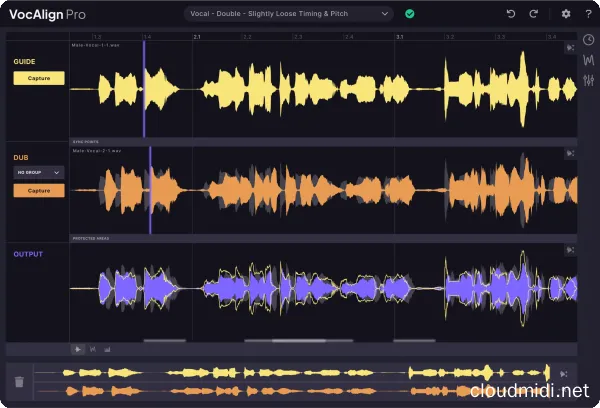Image resolution: width=600 pixels, height=408 pixels.
Task: Click bar marker 2.1 on the ruler
Action: pyautogui.click(x=197, y=37)
